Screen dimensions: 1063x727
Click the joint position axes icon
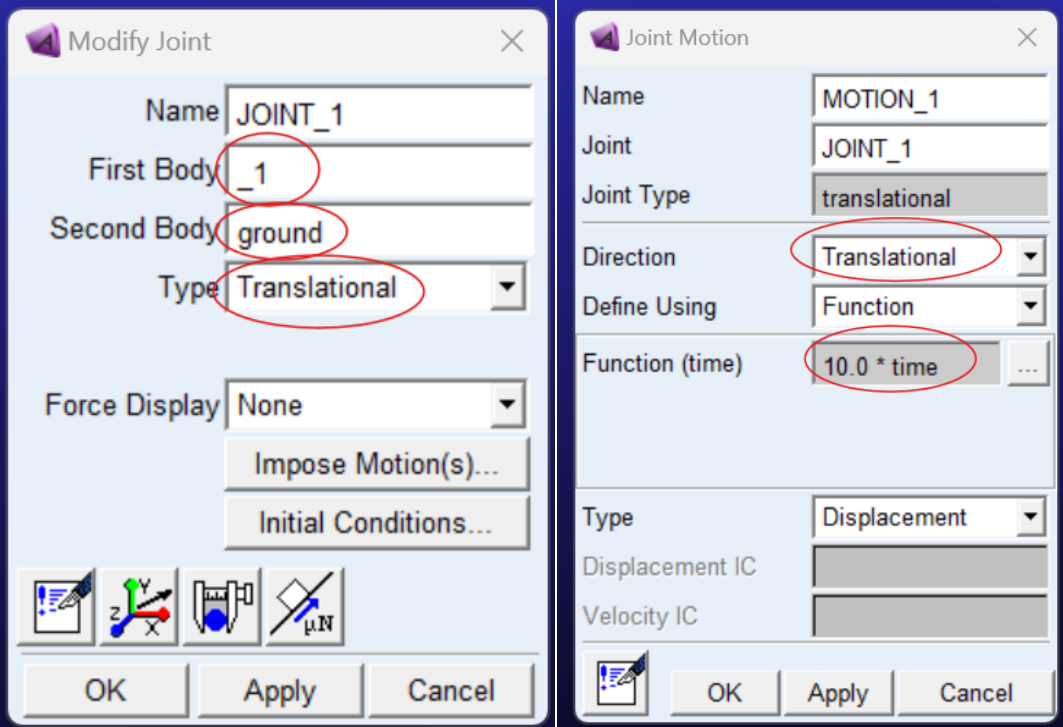pyautogui.click(x=140, y=606)
